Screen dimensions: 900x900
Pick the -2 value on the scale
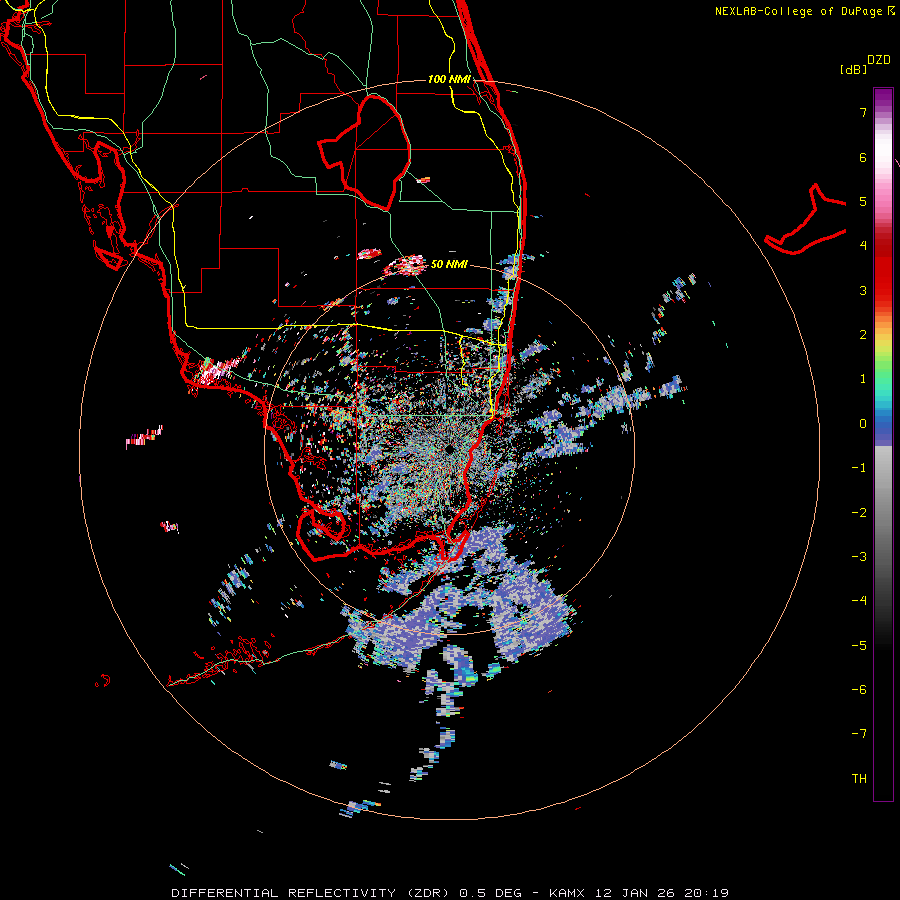[859, 512]
